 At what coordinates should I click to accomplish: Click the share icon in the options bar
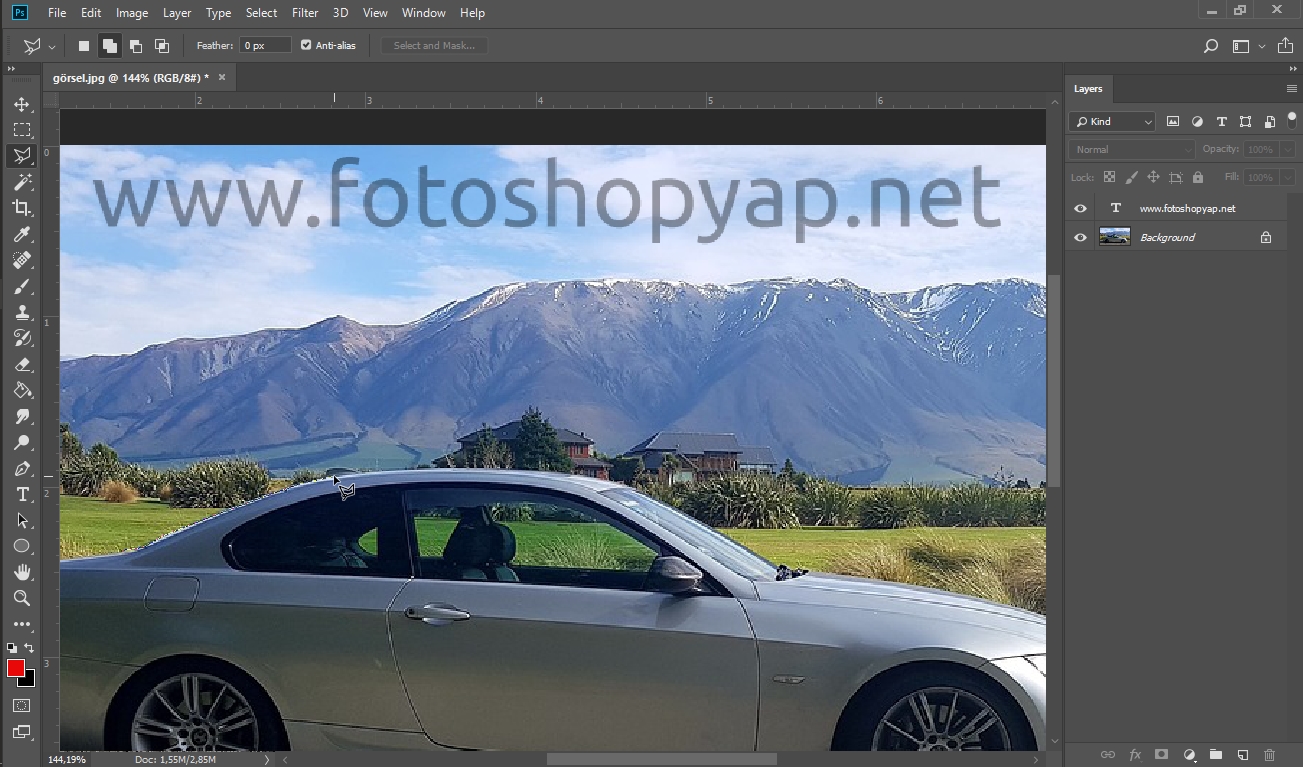click(1285, 46)
